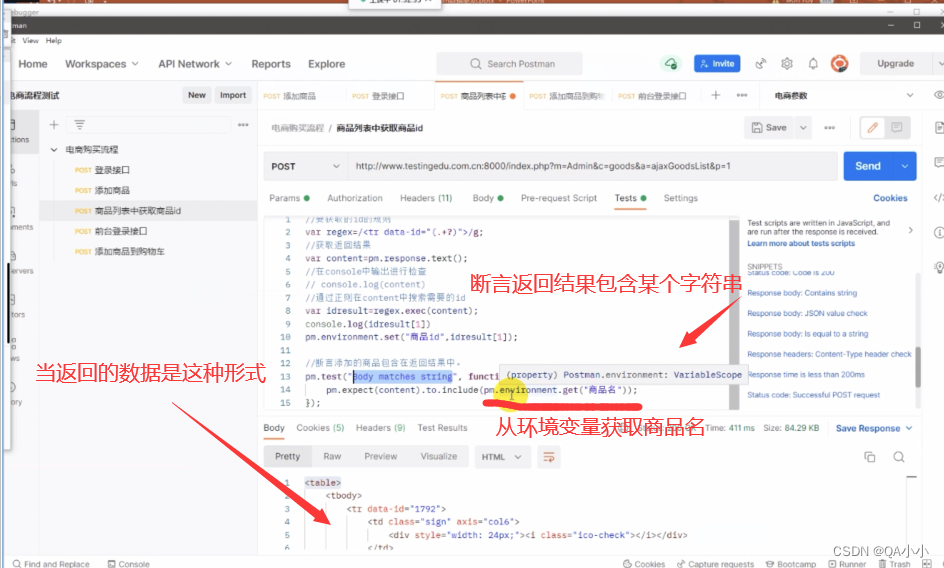The height and width of the screenshot is (568, 944).
Task: Open the environment selector dropdown
Action: pos(843,95)
